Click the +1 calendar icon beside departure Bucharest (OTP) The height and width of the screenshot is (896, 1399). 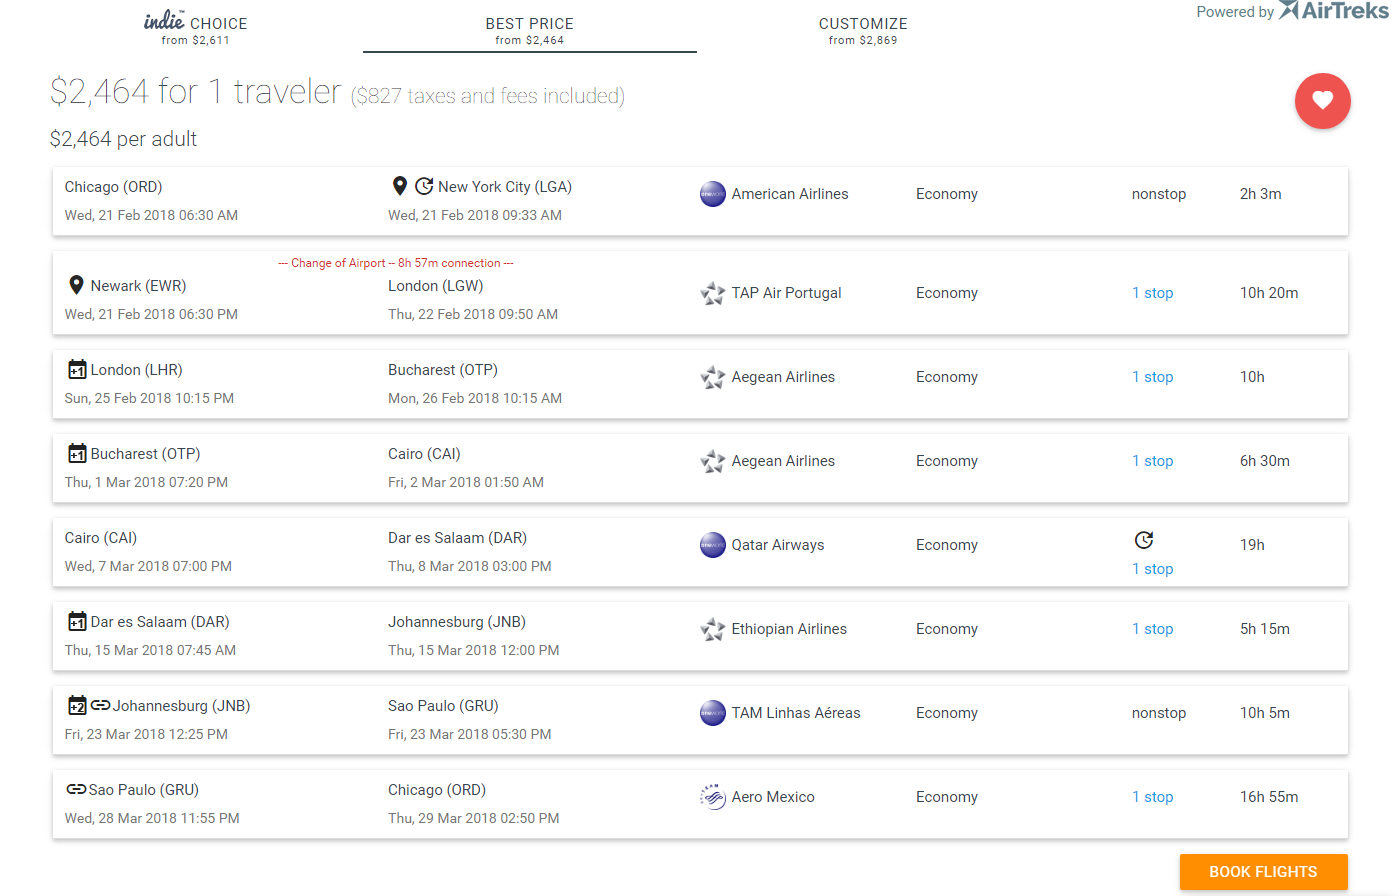pyautogui.click(x=77, y=454)
